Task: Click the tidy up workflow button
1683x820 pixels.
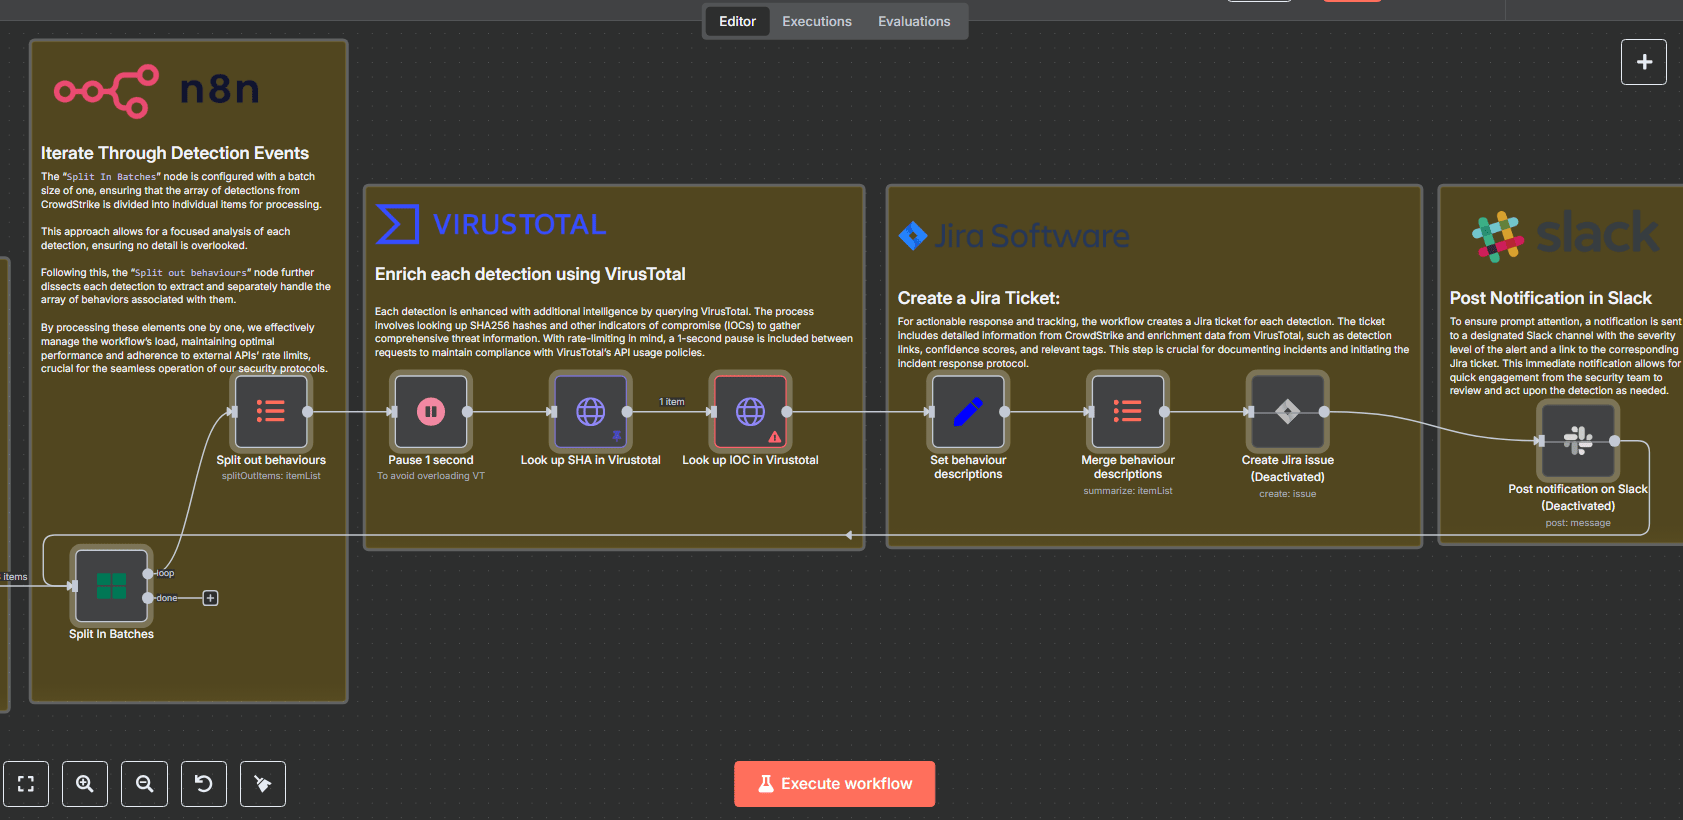Action: (263, 784)
